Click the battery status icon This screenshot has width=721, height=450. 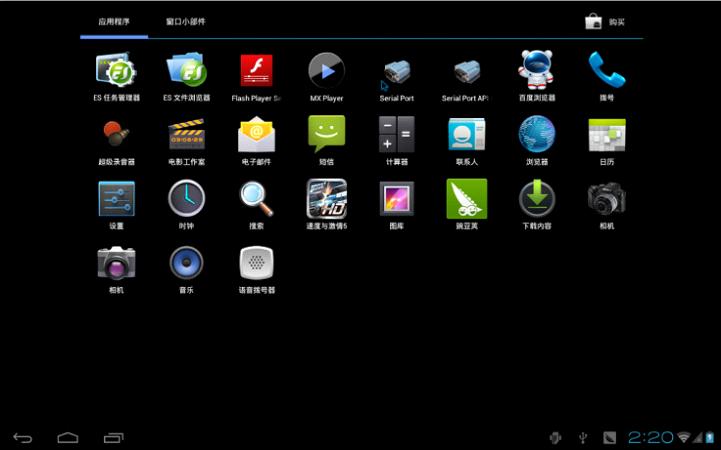[710, 437]
